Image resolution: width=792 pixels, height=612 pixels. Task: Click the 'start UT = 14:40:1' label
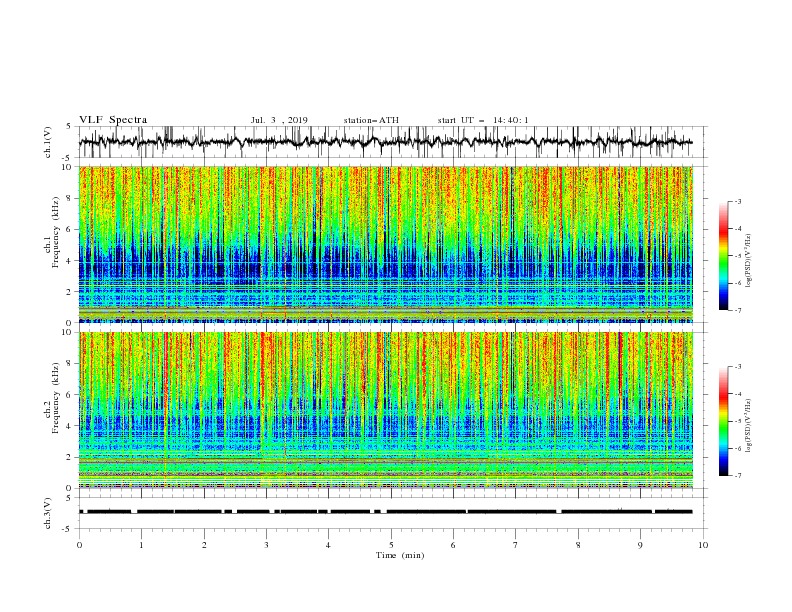coord(483,120)
